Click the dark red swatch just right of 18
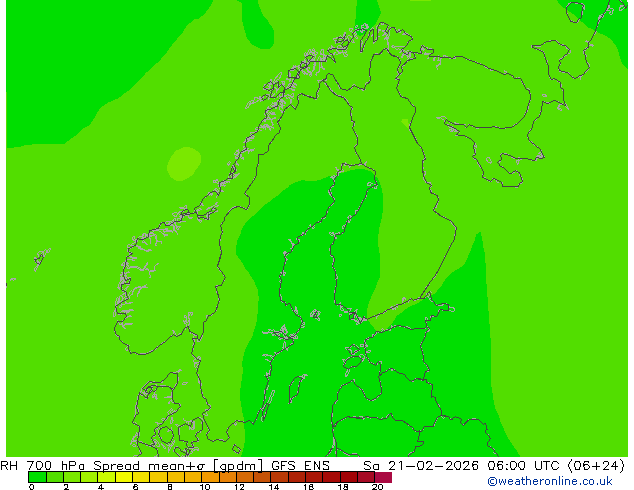The height and width of the screenshot is (490, 634). (349, 477)
